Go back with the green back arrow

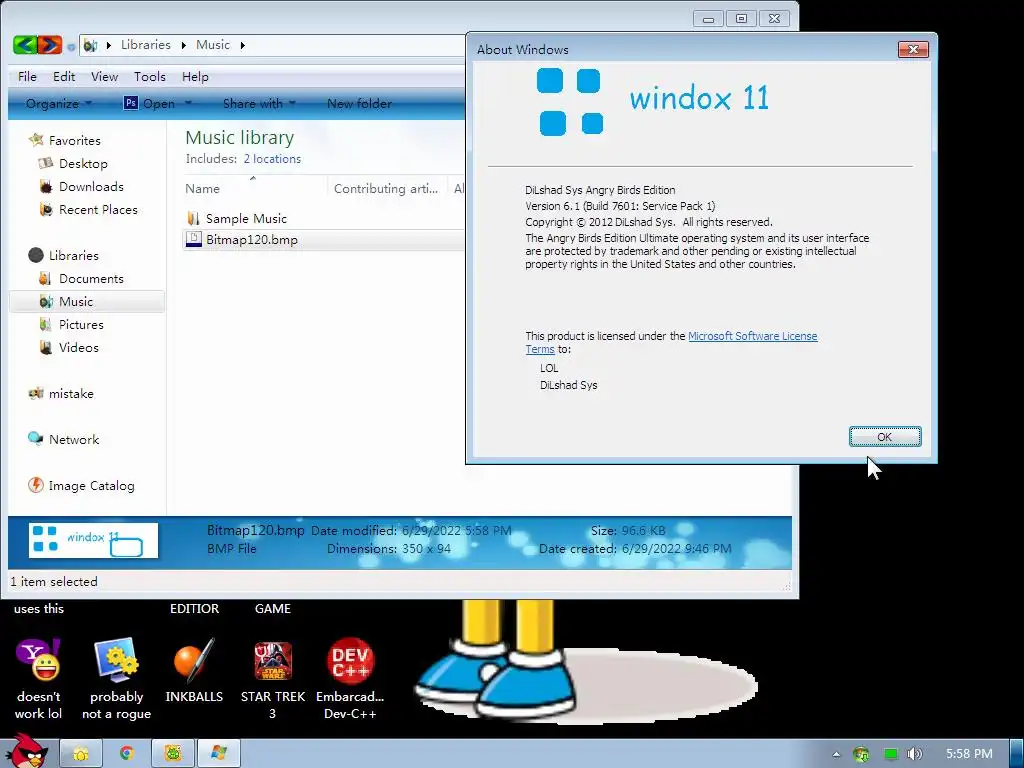coord(25,45)
